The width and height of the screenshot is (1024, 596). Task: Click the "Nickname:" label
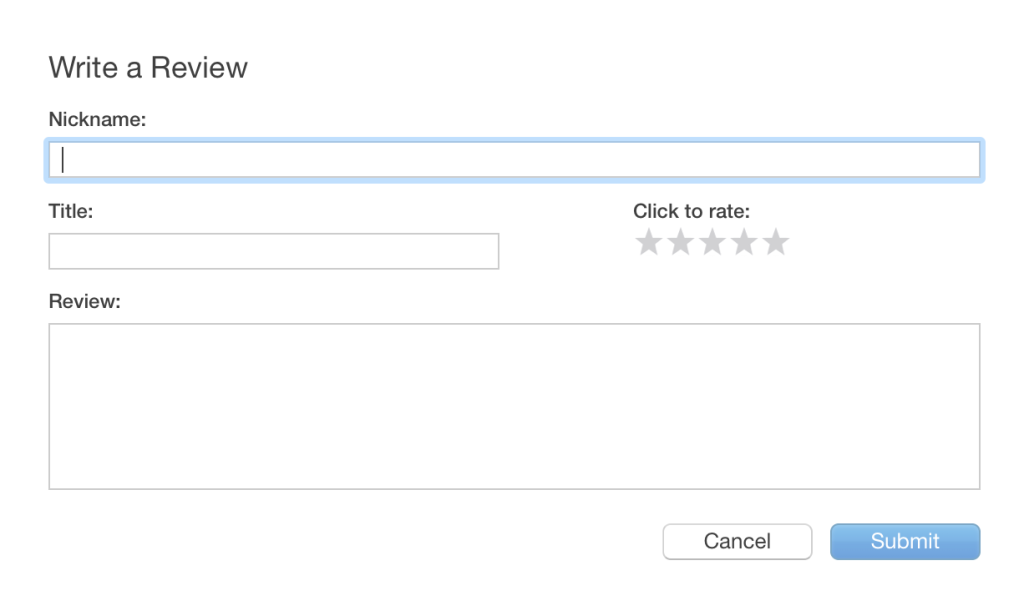(97, 120)
